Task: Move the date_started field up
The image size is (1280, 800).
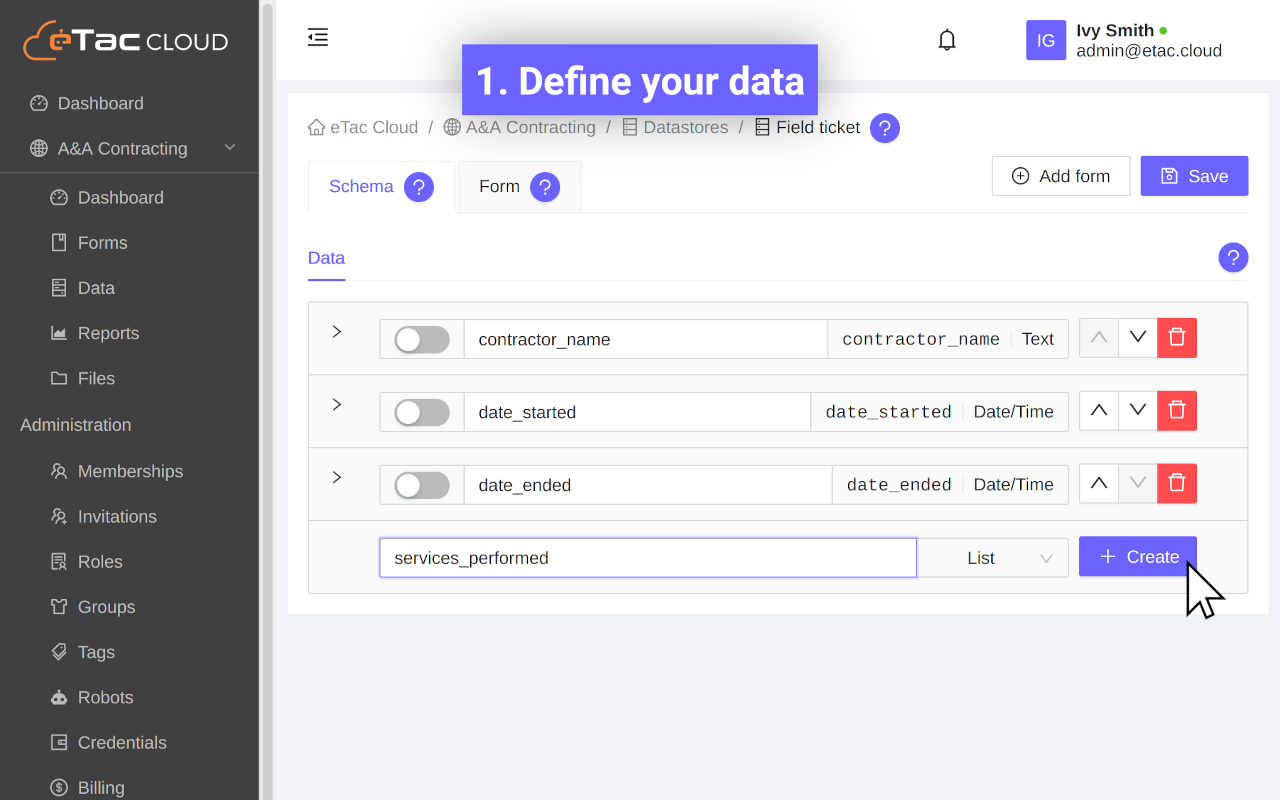Action: [x=1099, y=411]
